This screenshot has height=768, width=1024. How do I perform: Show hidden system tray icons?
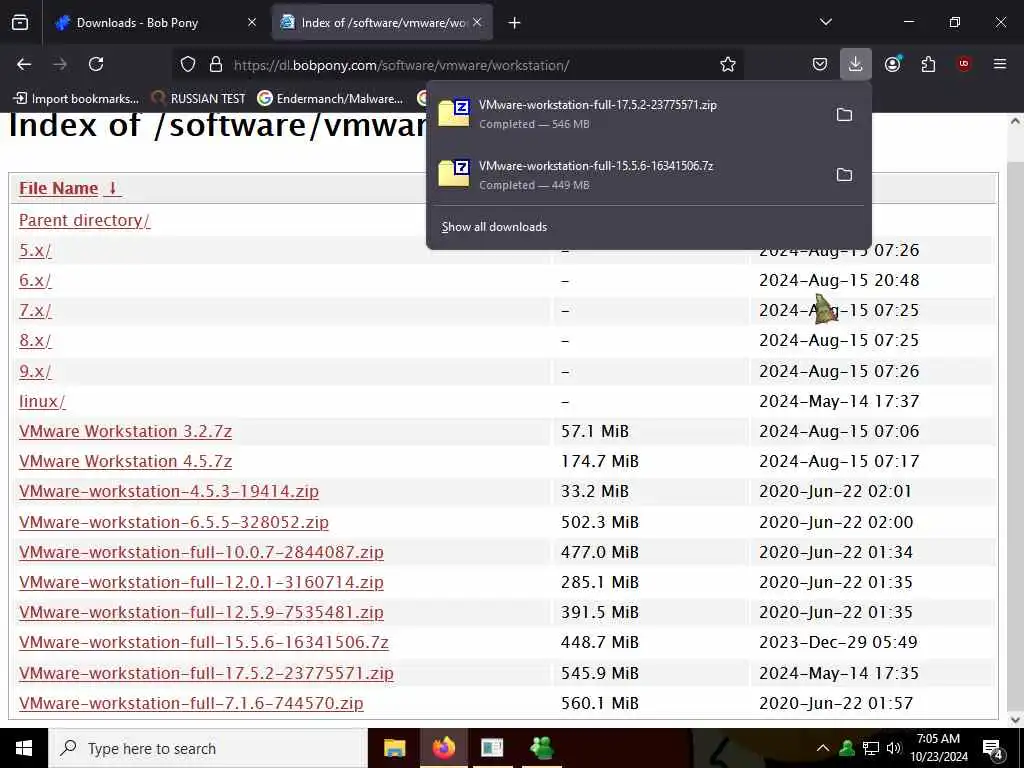(x=823, y=748)
